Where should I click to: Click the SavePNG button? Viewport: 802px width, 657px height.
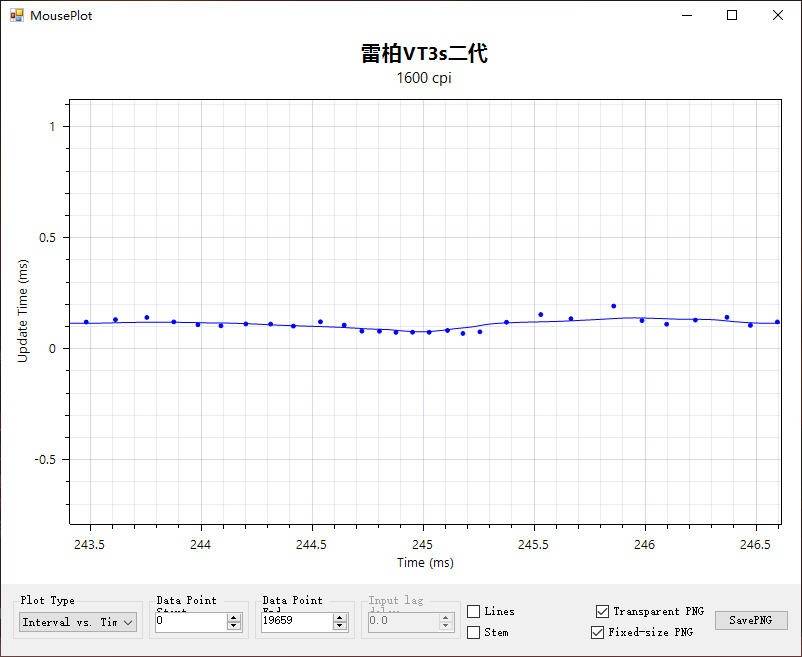pyautogui.click(x=751, y=620)
